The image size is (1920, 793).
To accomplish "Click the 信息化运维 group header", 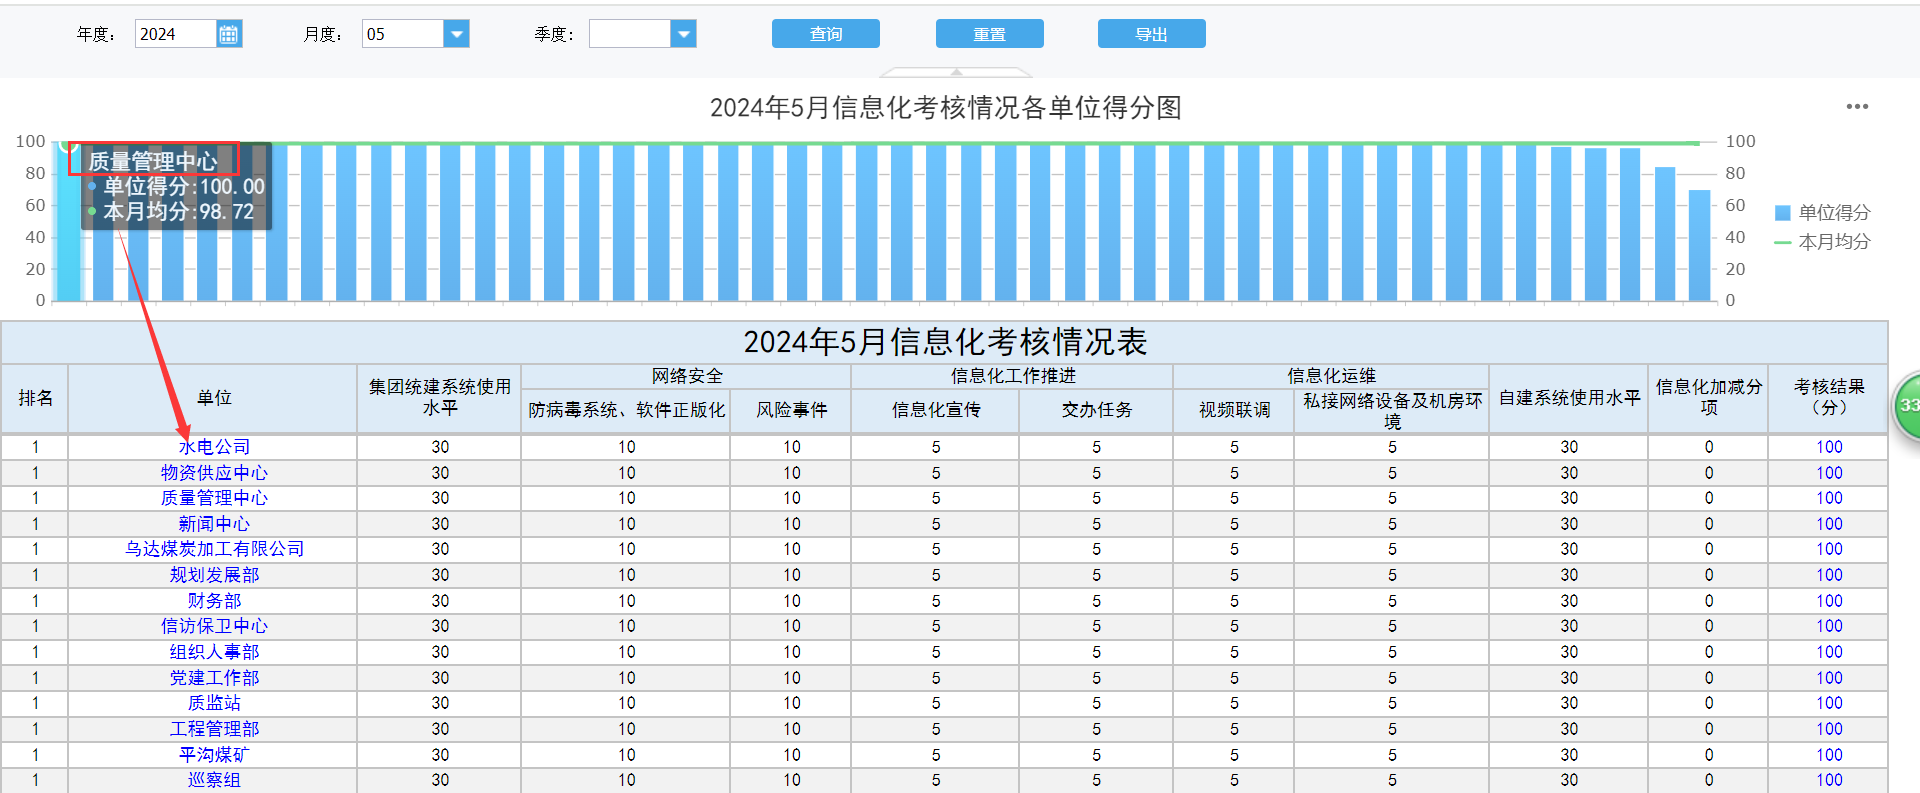I will pos(1331,376).
